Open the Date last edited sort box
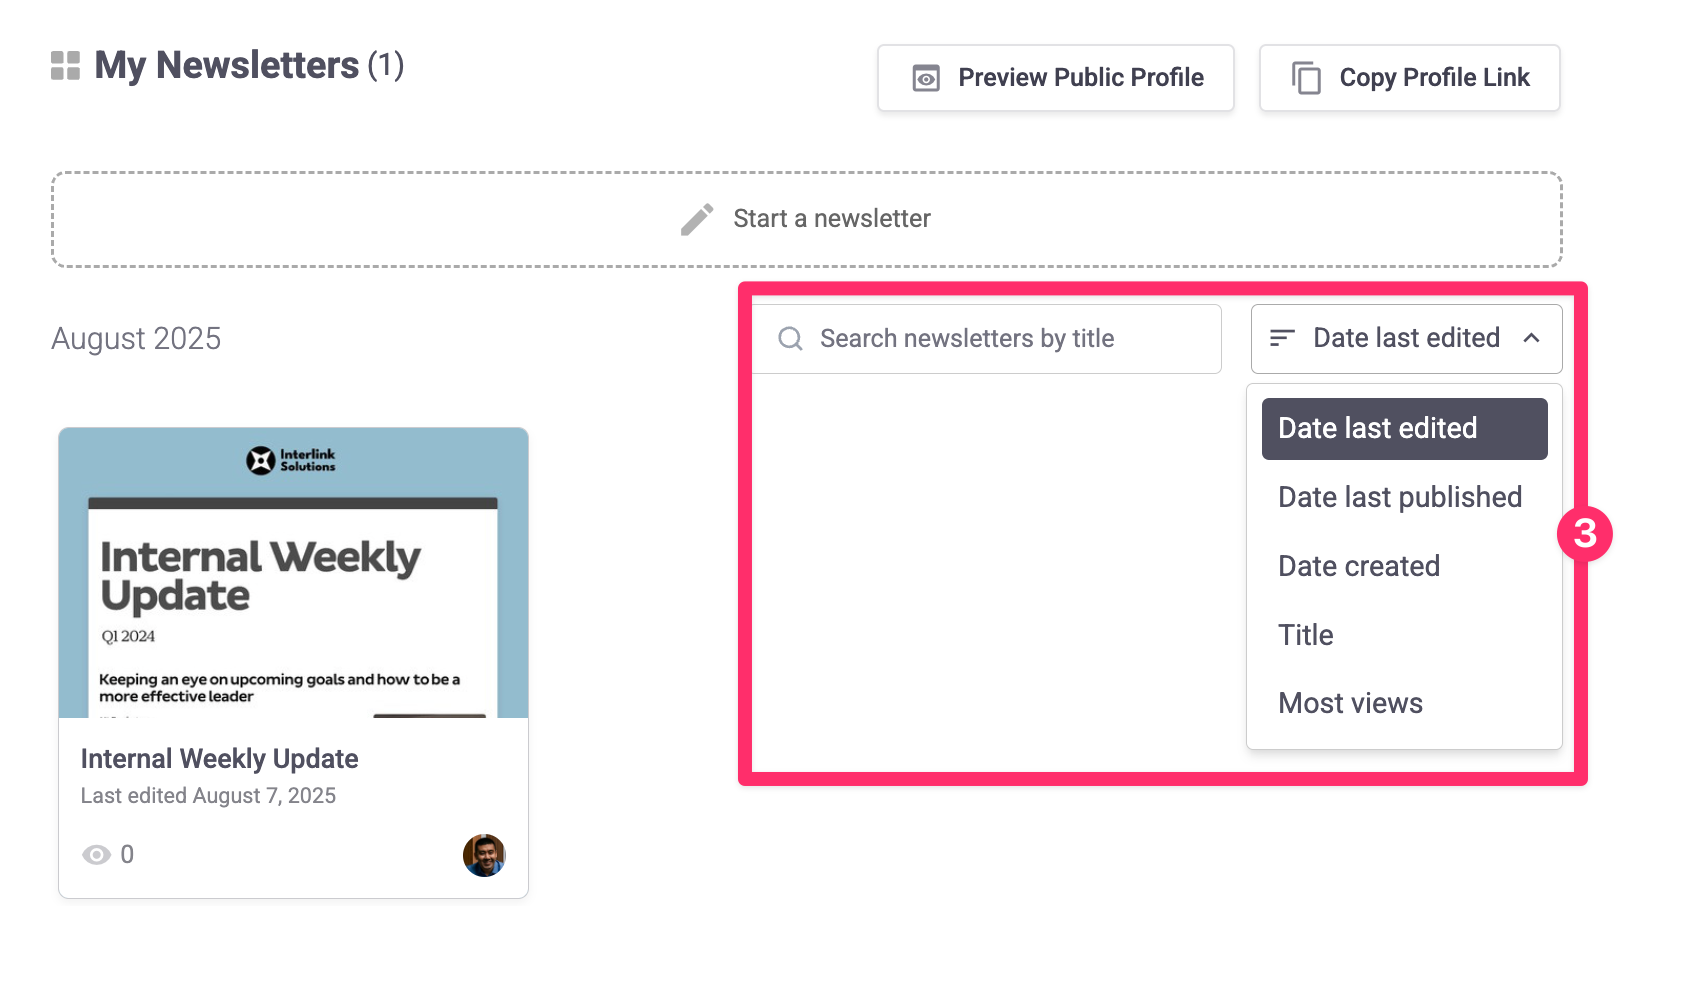Image resolution: width=1694 pixels, height=982 pixels. click(x=1405, y=338)
